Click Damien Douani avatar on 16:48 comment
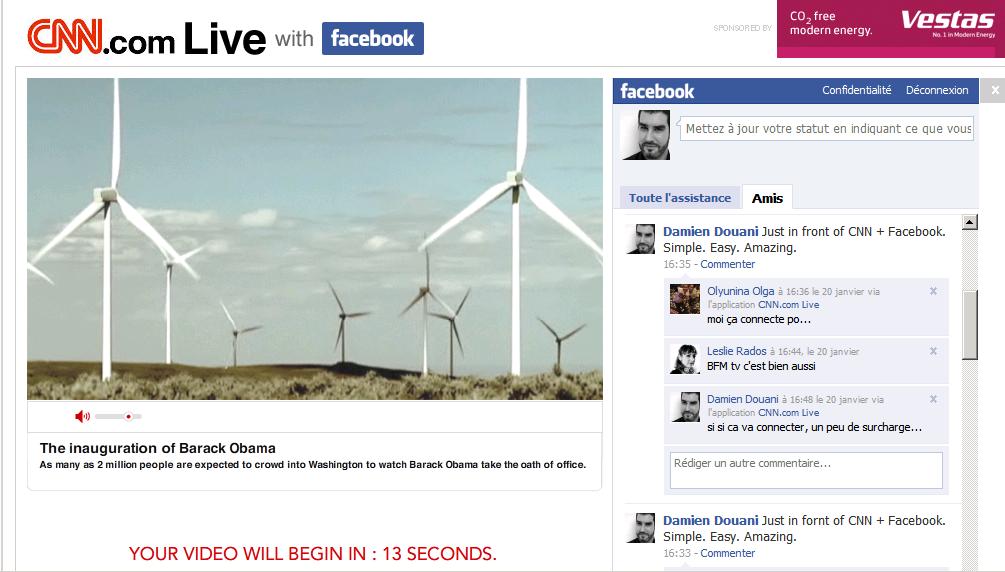Viewport: 1005px width, 572px height. (x=685, y=407)
